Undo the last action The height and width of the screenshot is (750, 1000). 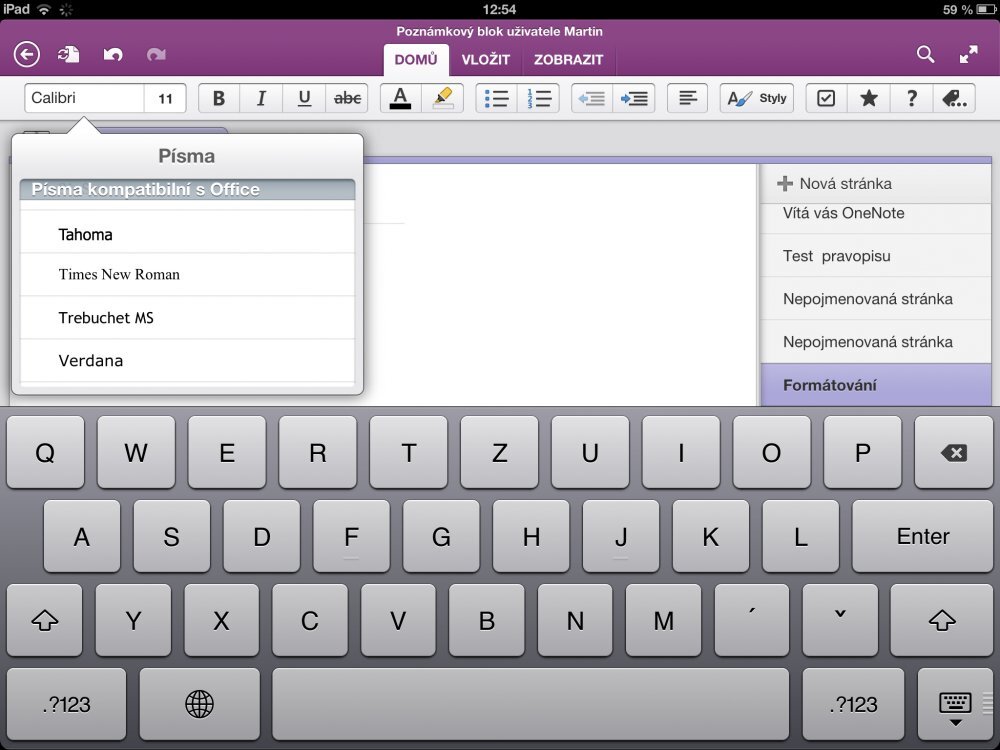[x=112, y=55]
